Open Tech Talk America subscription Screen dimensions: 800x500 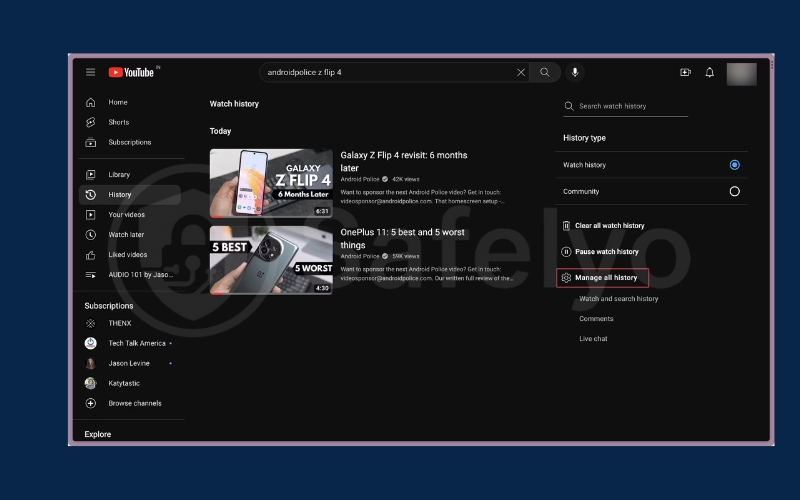click(x=137, y=343)
